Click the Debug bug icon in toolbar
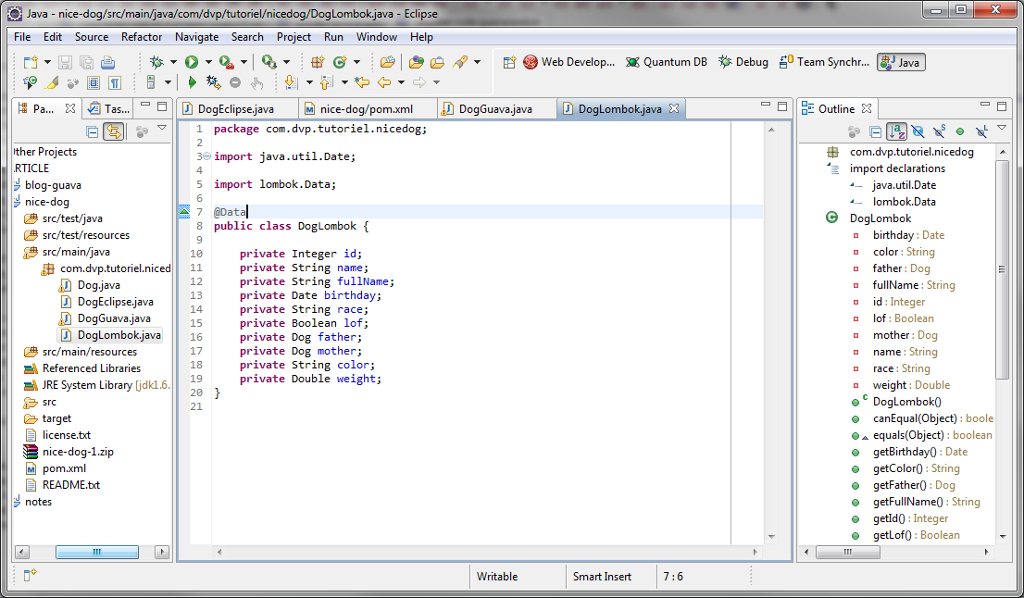The width and height of the screenshot is (1024, 598). tap(156, 62)
